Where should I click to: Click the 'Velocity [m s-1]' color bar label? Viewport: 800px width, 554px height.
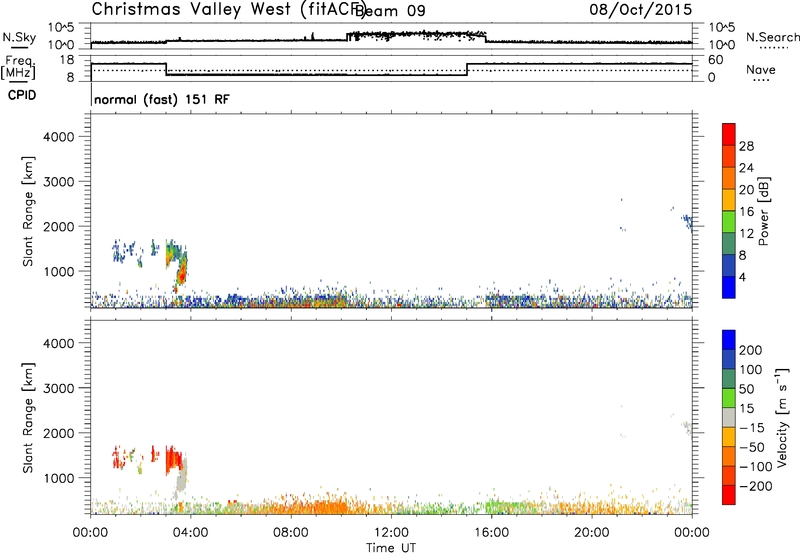click(782, 418)
